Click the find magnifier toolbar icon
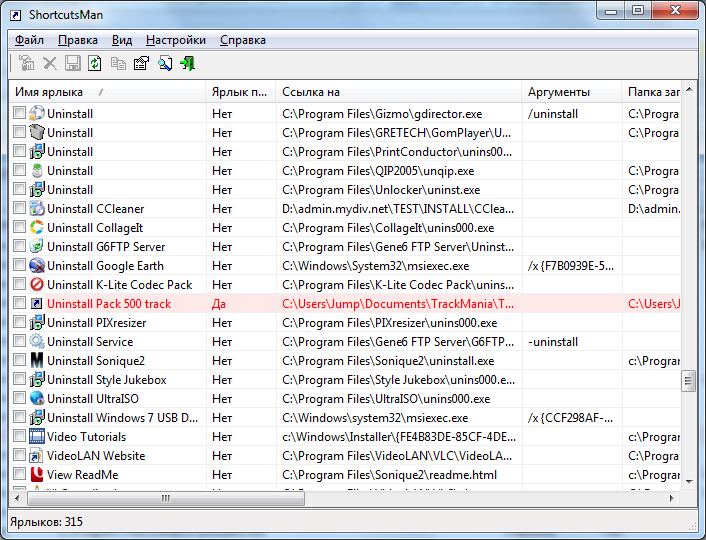Viewport: 706px width, 540px height. pos(165,63)
